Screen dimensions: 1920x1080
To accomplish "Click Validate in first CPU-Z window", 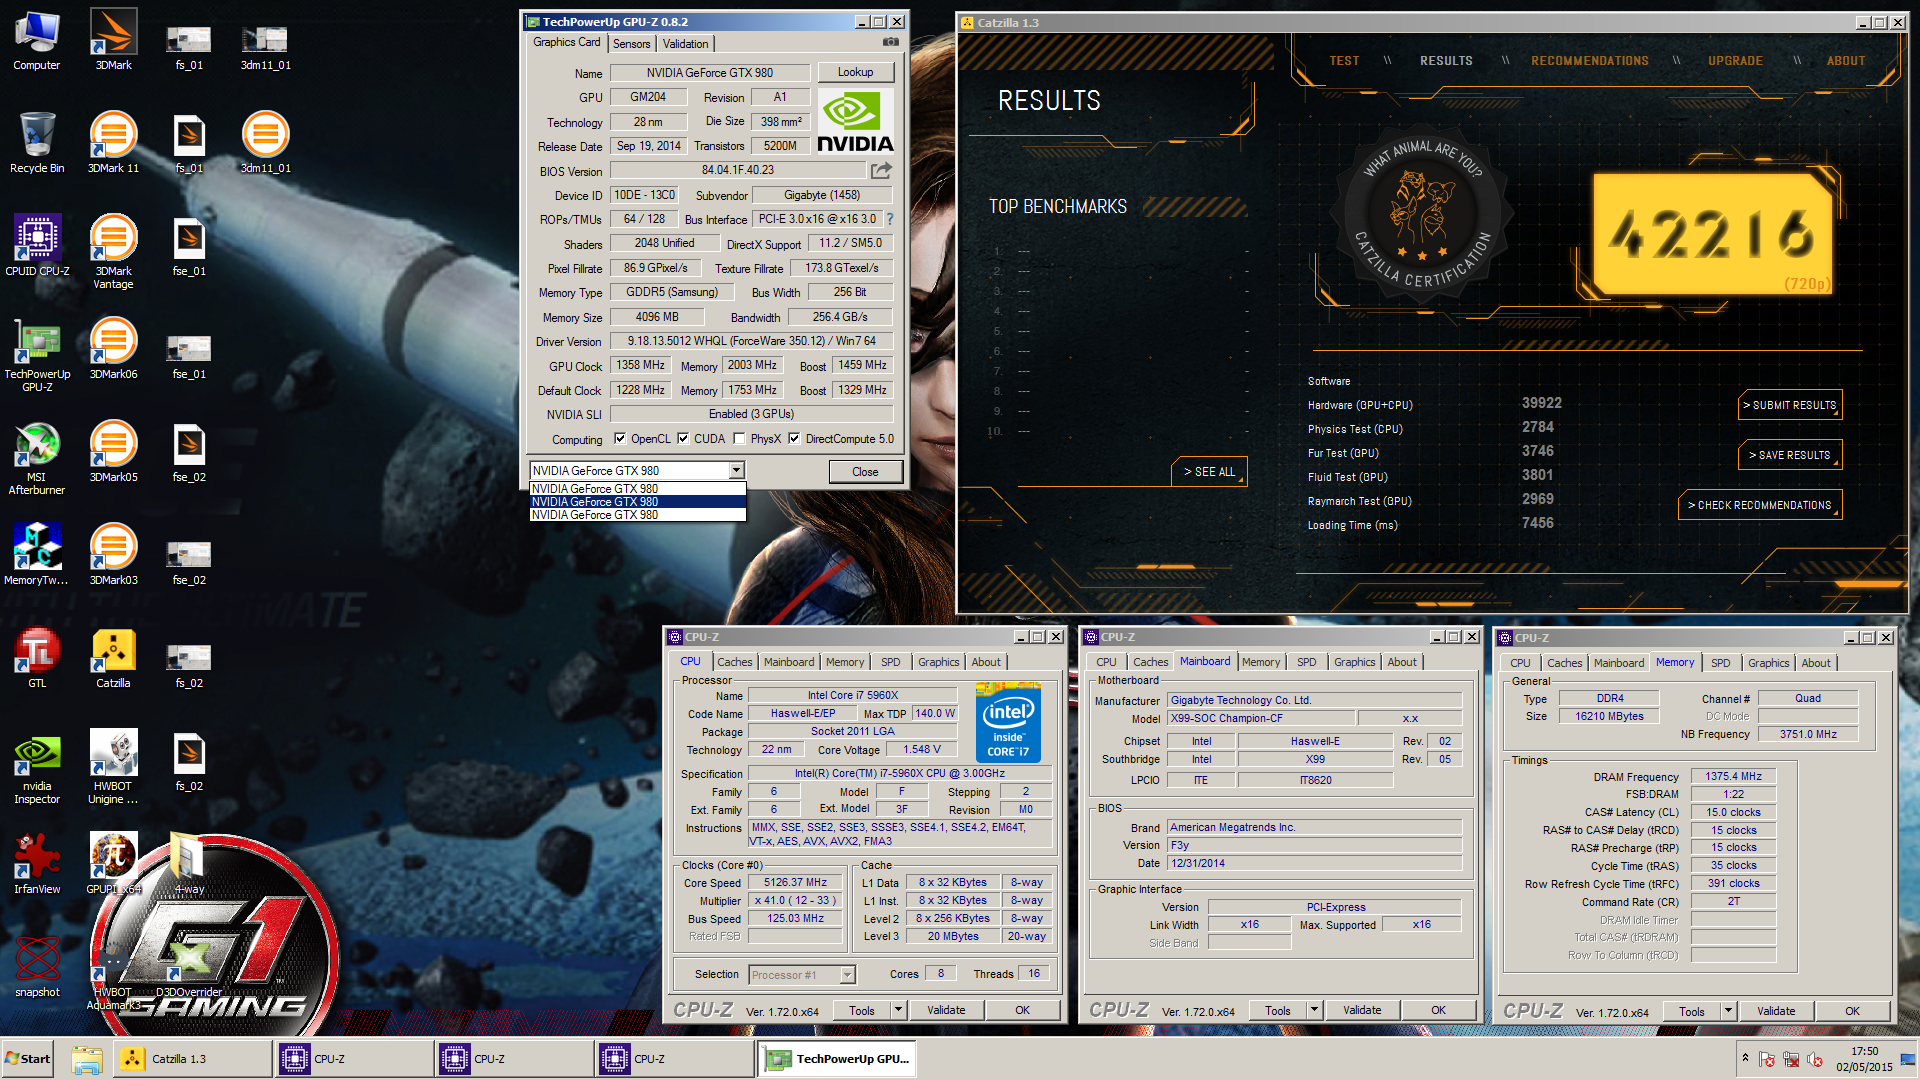I will 946,1010.
